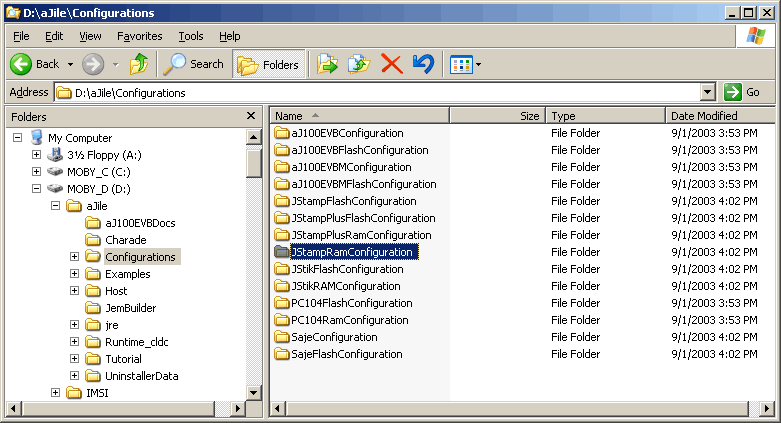
Task: Open the Tools menu
Action: (191, 36)
